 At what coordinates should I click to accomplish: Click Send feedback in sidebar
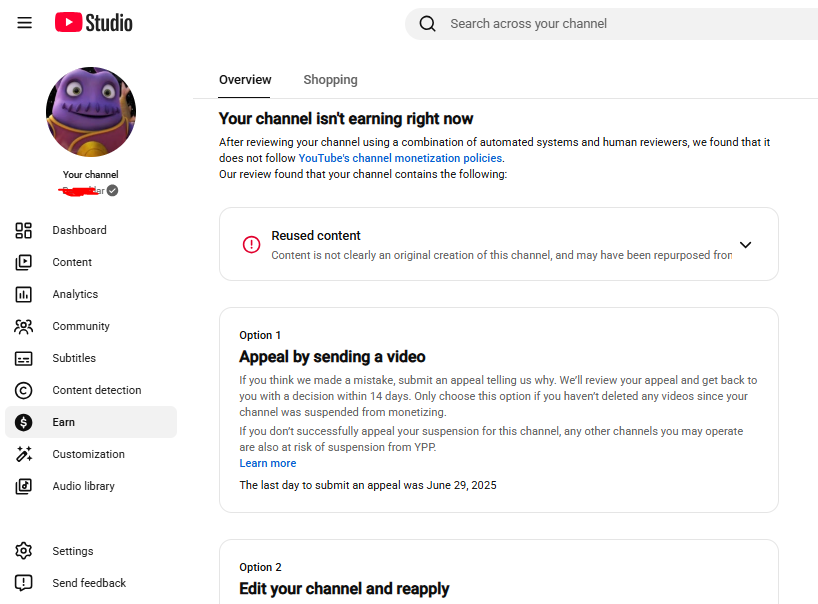[91, 583]
